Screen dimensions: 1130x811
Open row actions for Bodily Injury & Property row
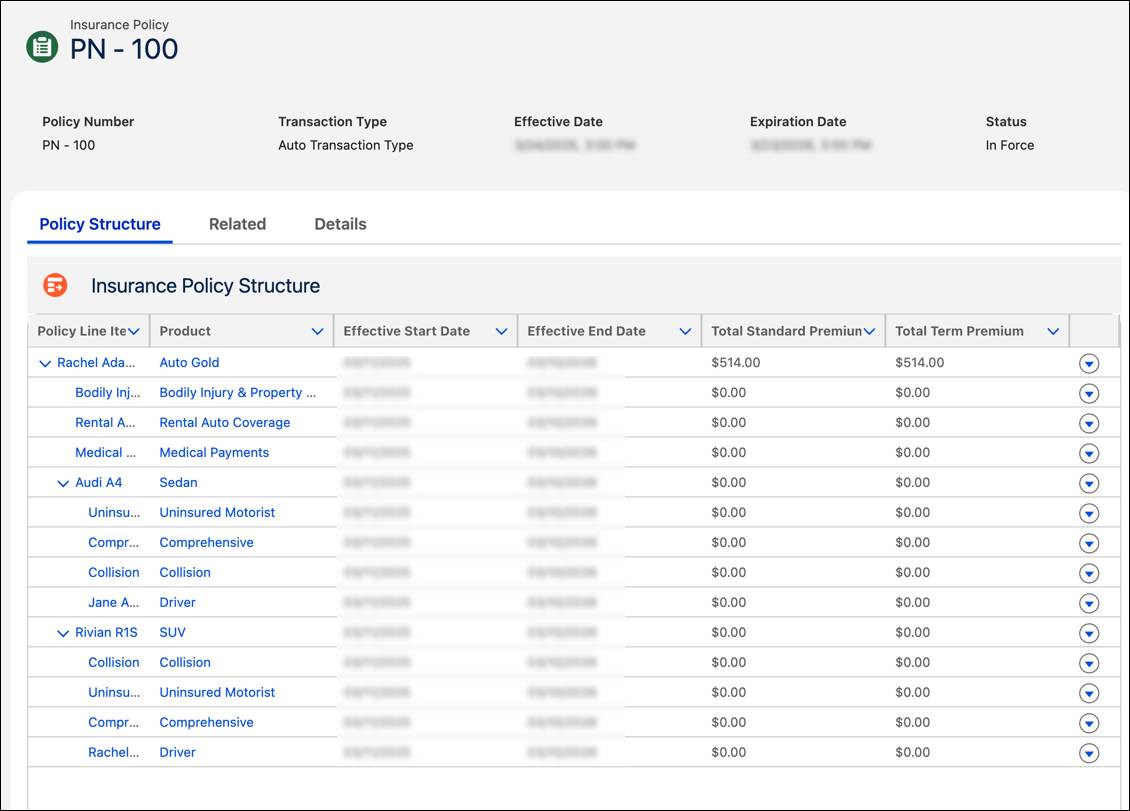1089,394
